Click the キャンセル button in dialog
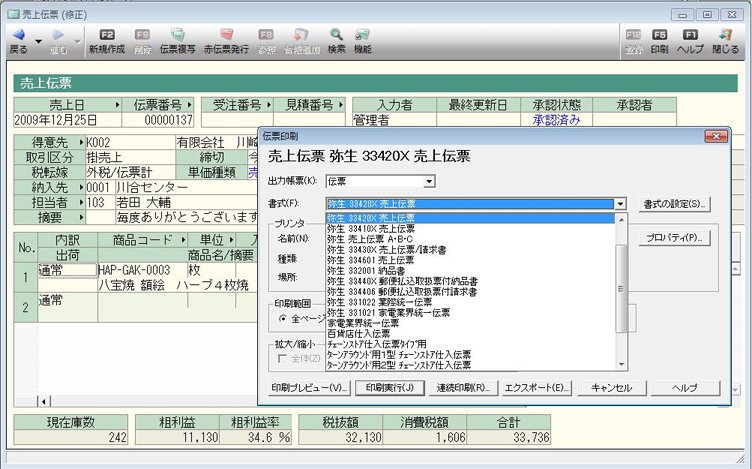Viewport: 752px width, 469px height. [611, 388]
